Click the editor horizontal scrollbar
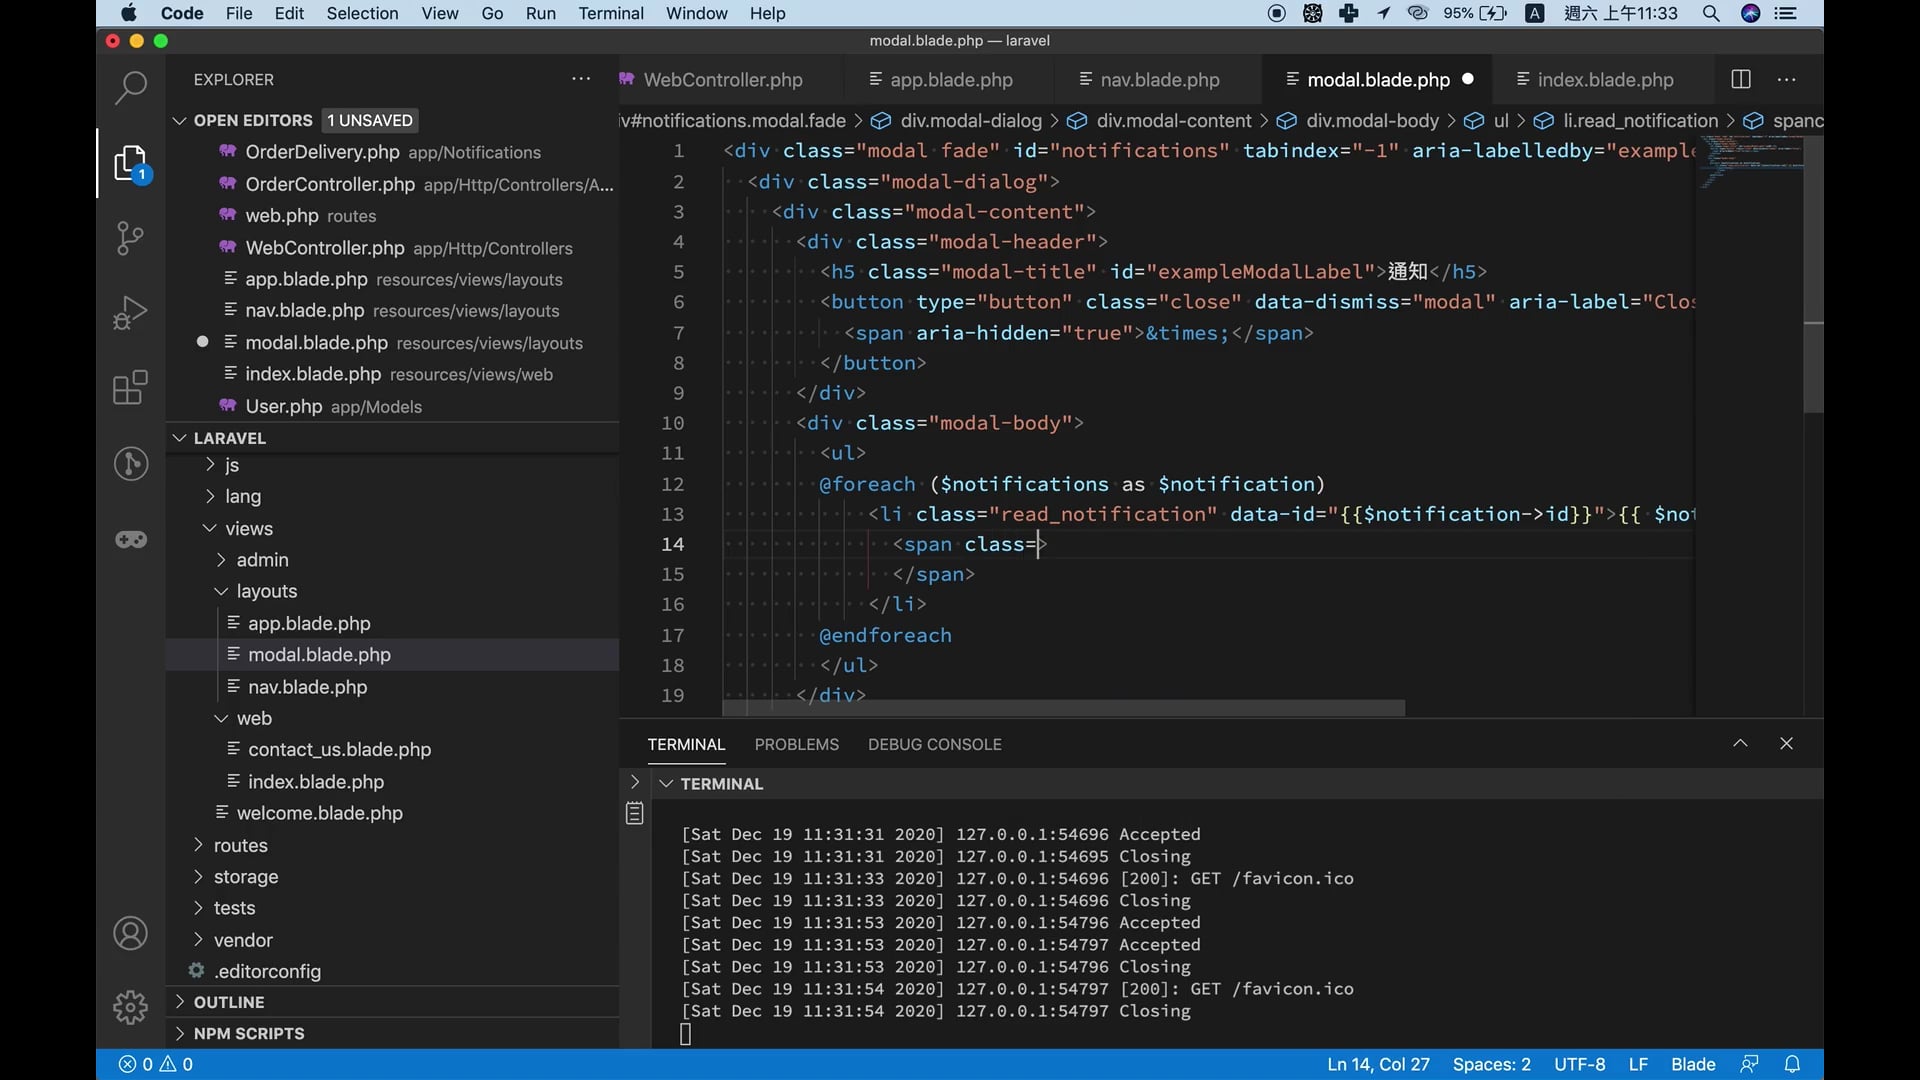This screenshot has width=1920, height=1080. click(1062, 708)
